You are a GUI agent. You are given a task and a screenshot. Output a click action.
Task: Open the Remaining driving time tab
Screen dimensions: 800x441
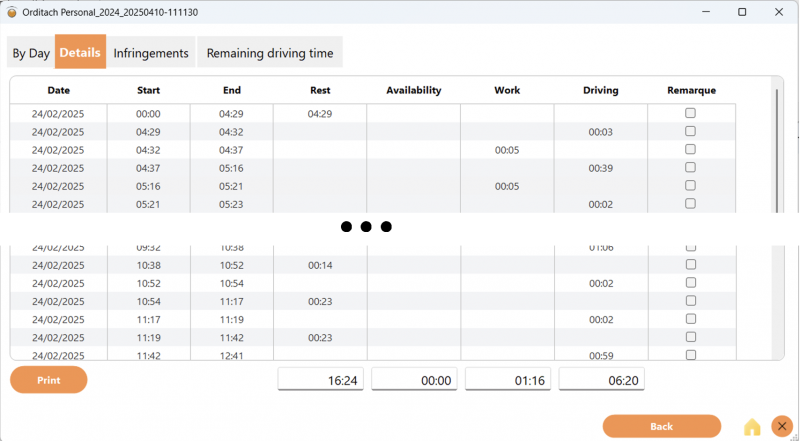click(x=270, y=53)
